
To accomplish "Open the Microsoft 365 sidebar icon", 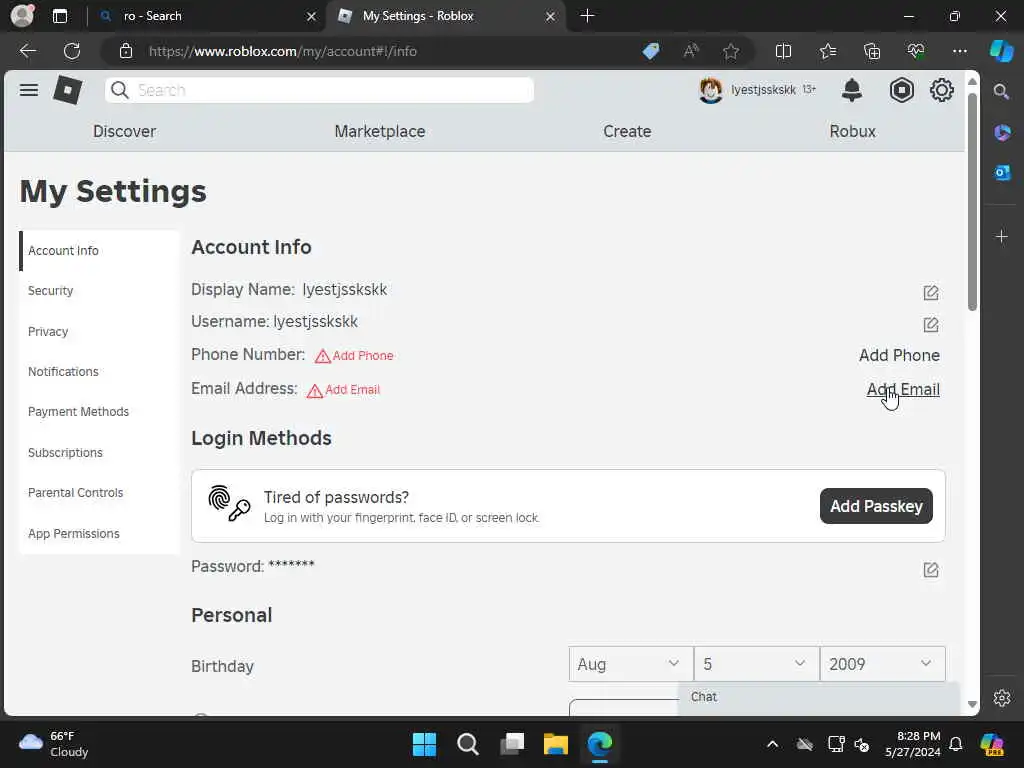I will 1002,133.
